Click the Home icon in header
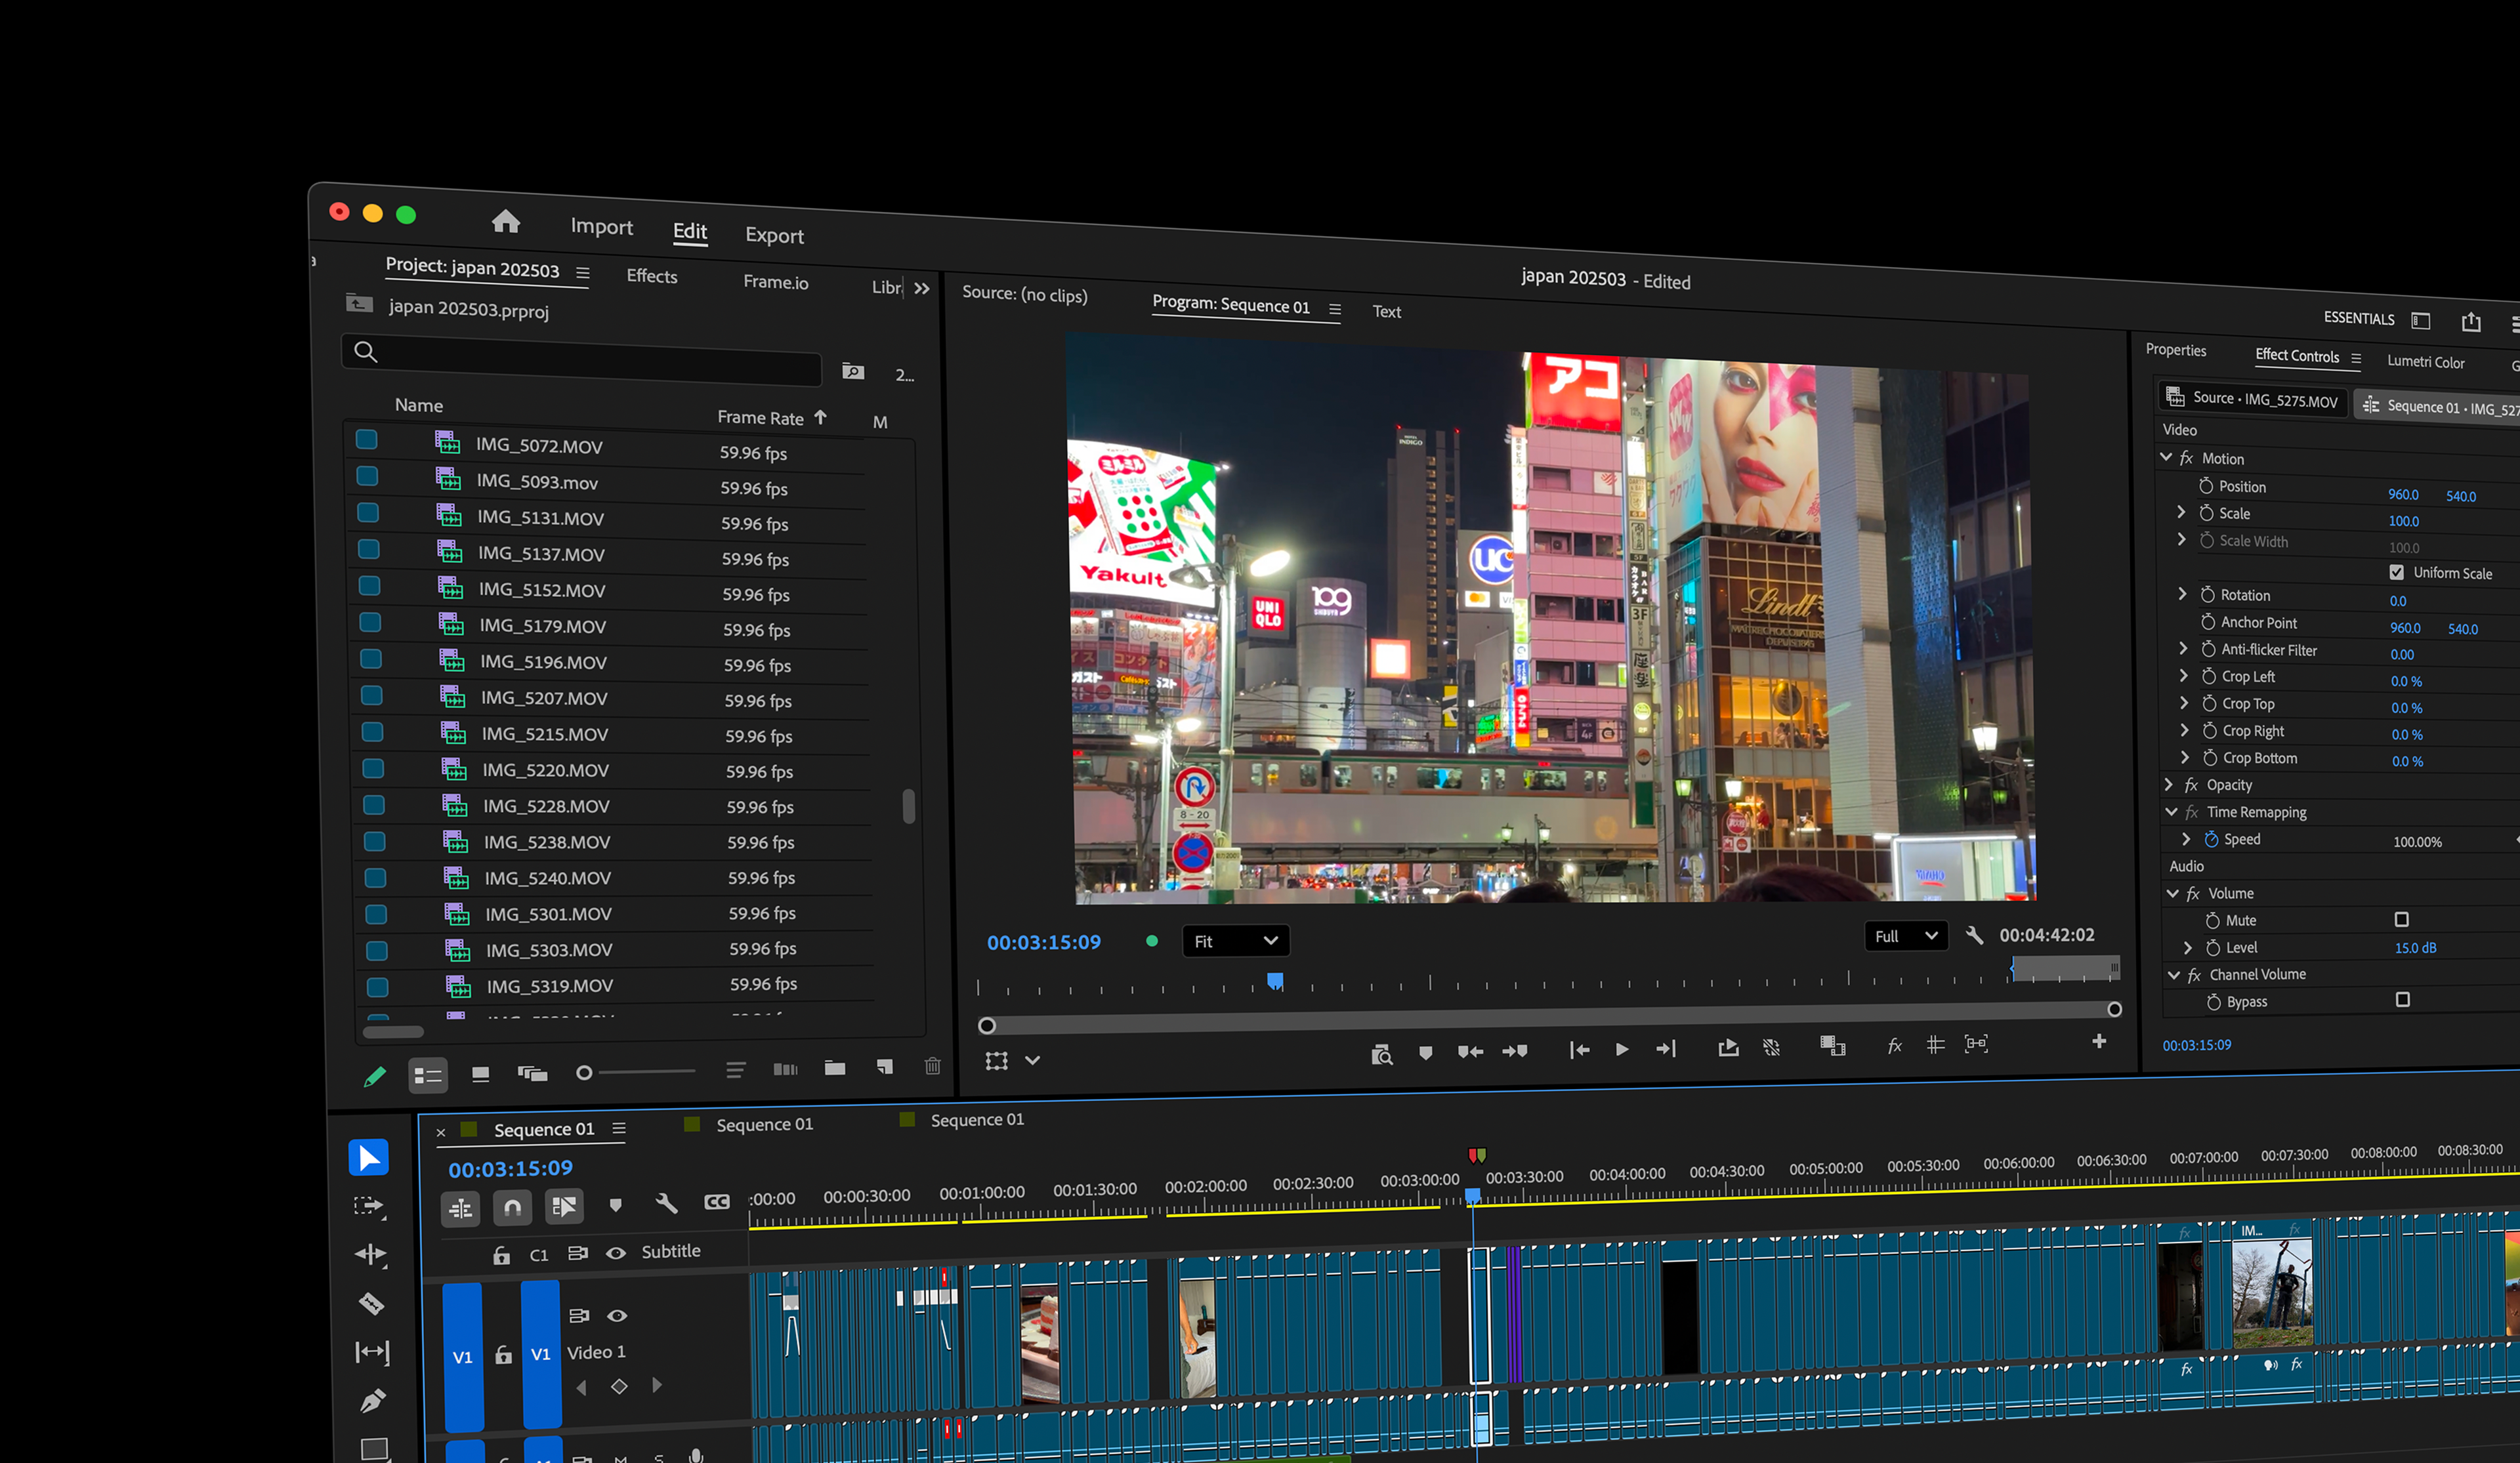 click(506, 221)
